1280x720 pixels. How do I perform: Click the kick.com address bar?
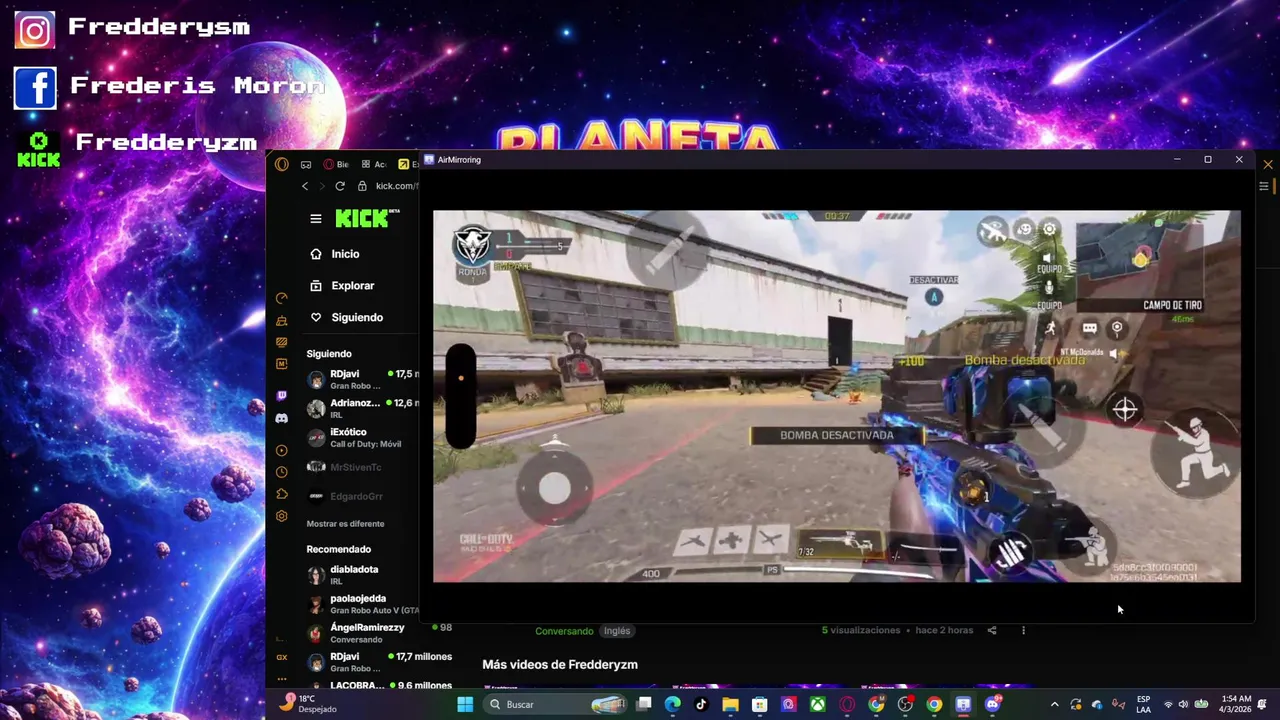[x=396, y=186]
